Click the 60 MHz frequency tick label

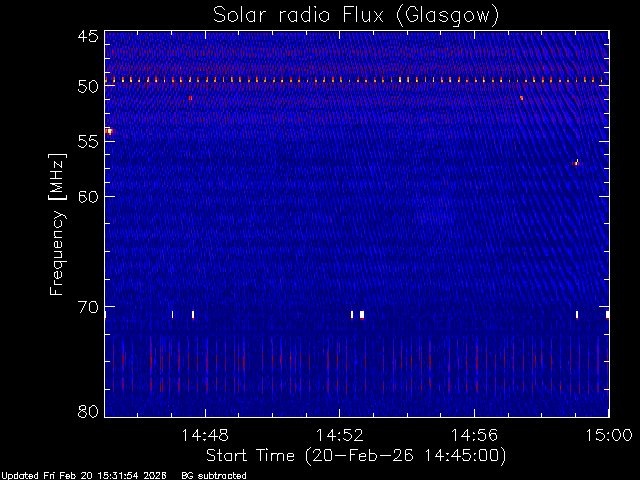click(x=88, y=196)
